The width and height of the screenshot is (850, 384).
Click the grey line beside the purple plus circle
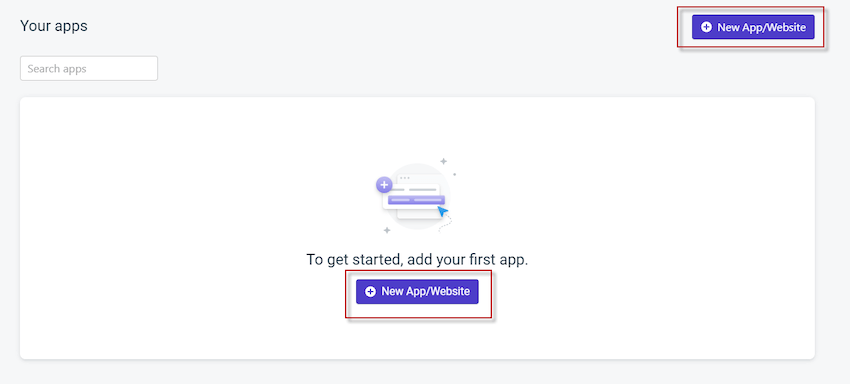pos(398,190)
